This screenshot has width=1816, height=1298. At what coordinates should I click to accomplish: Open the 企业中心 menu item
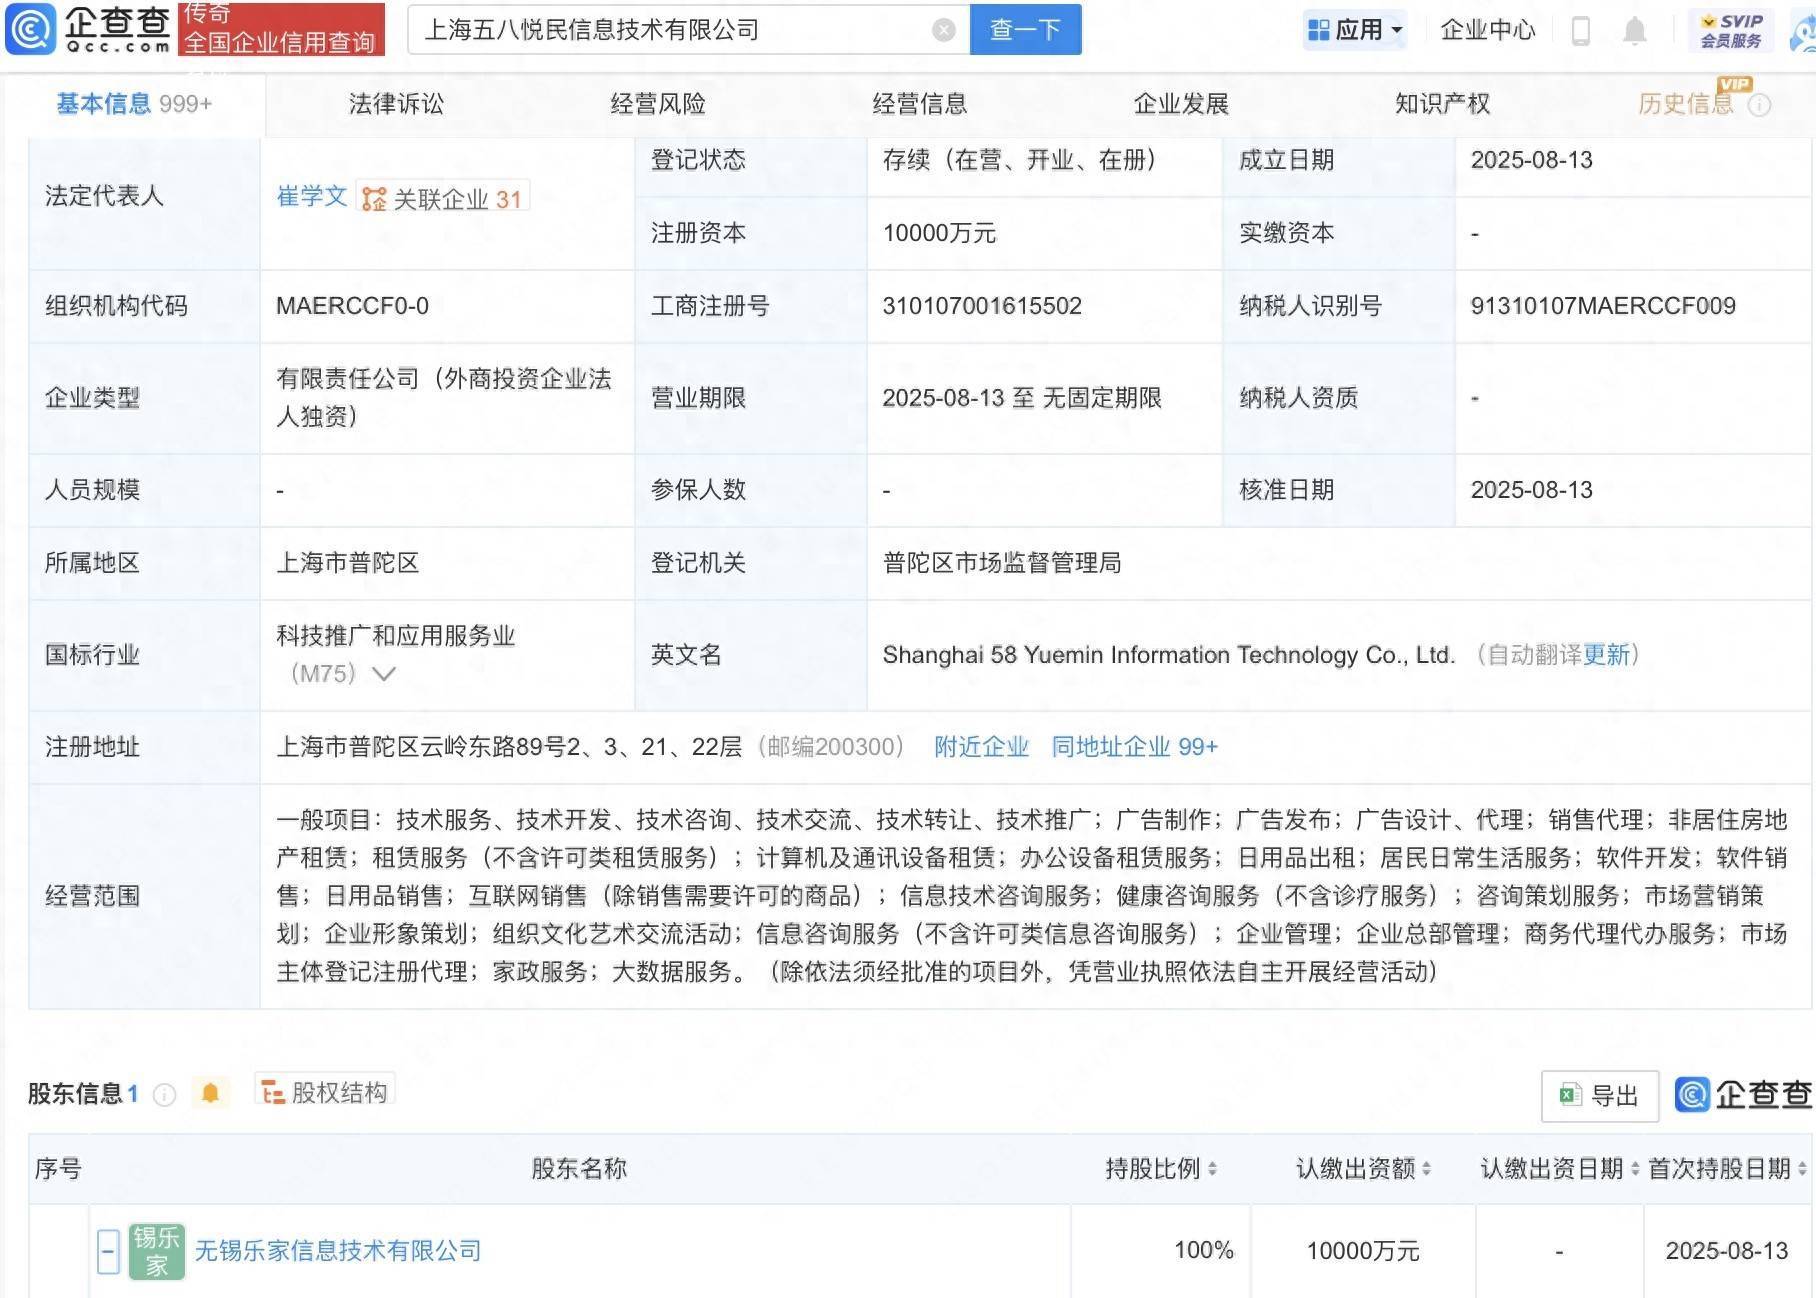coord(1487,30)
